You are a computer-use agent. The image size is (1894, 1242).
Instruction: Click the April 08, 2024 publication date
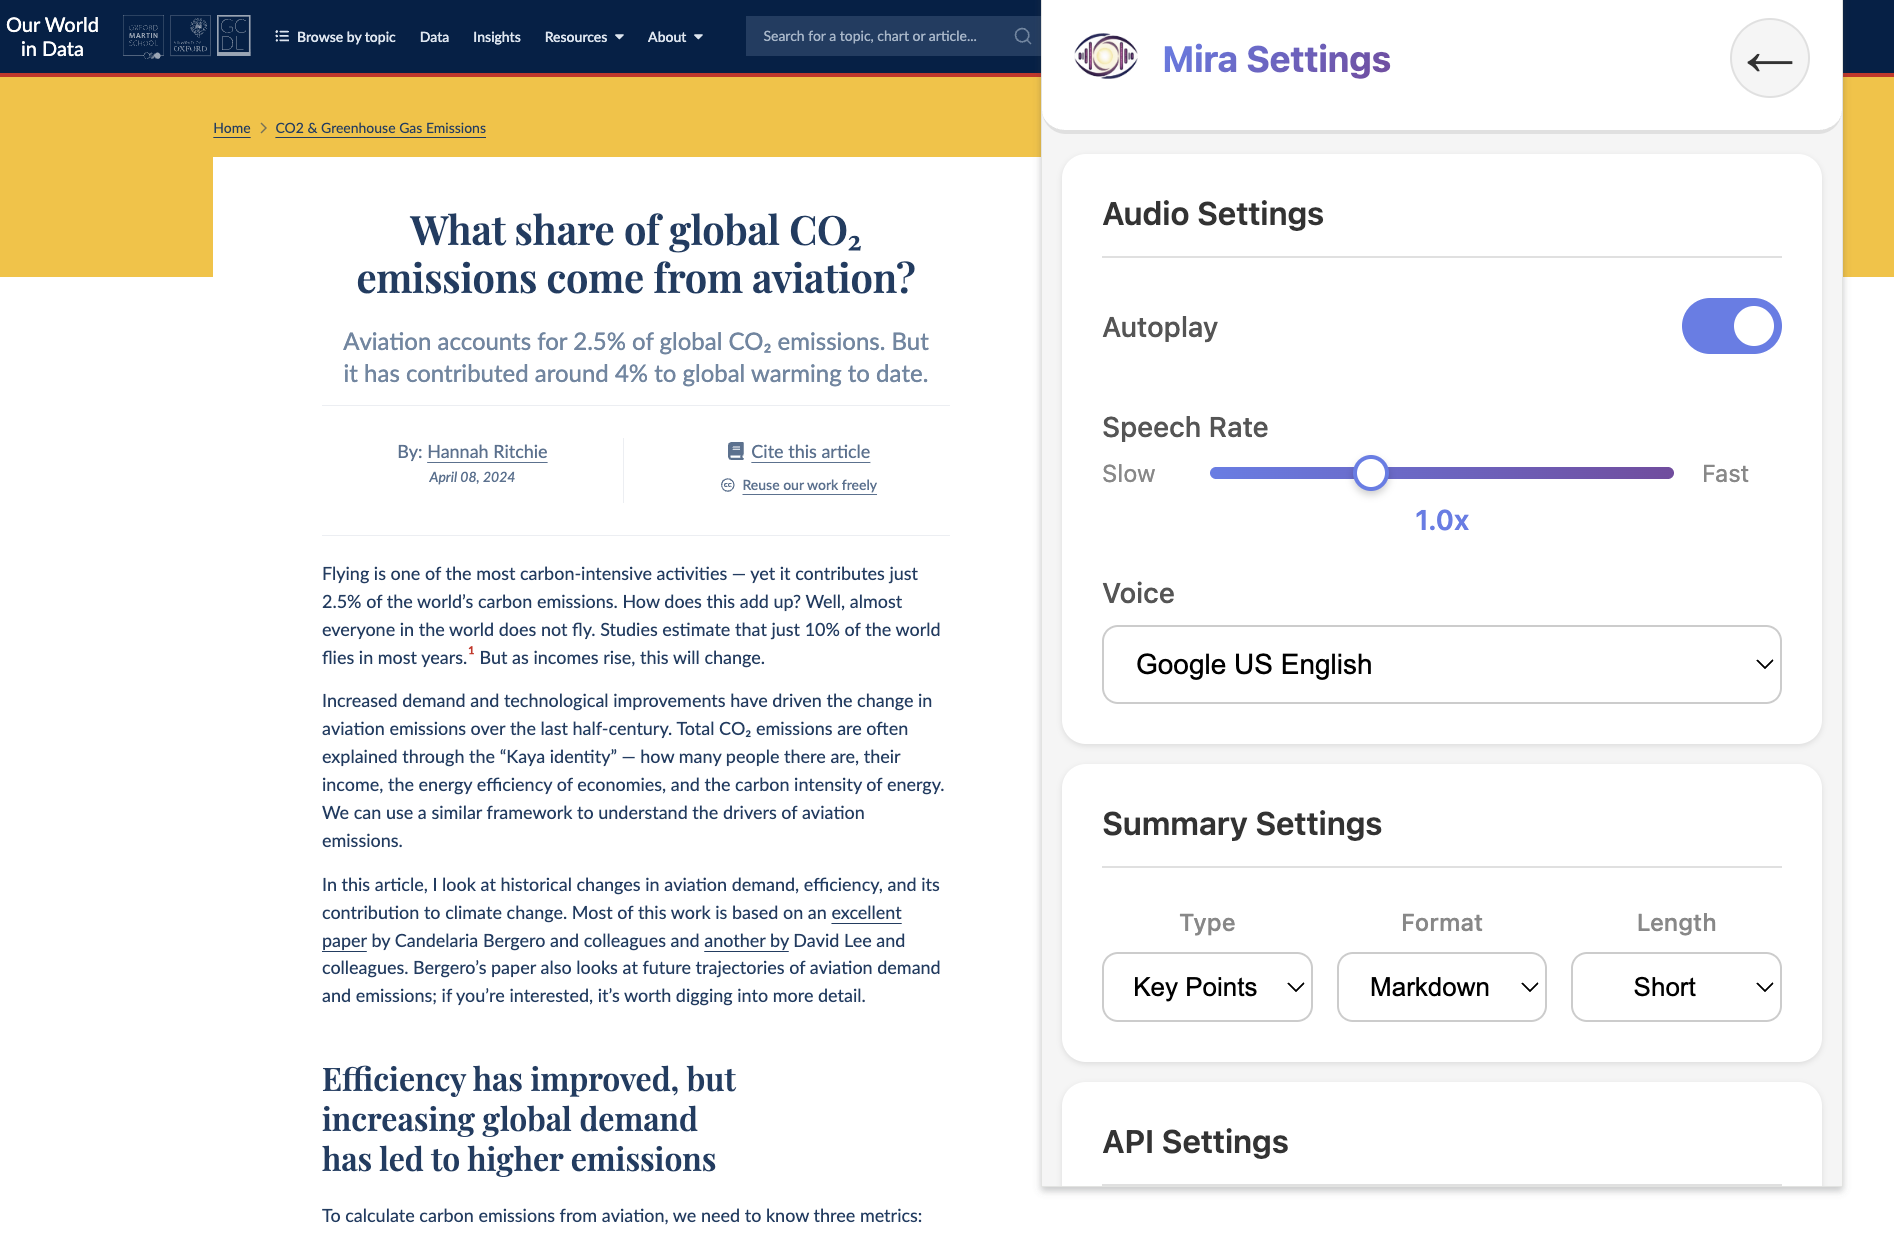pos(472,477)
